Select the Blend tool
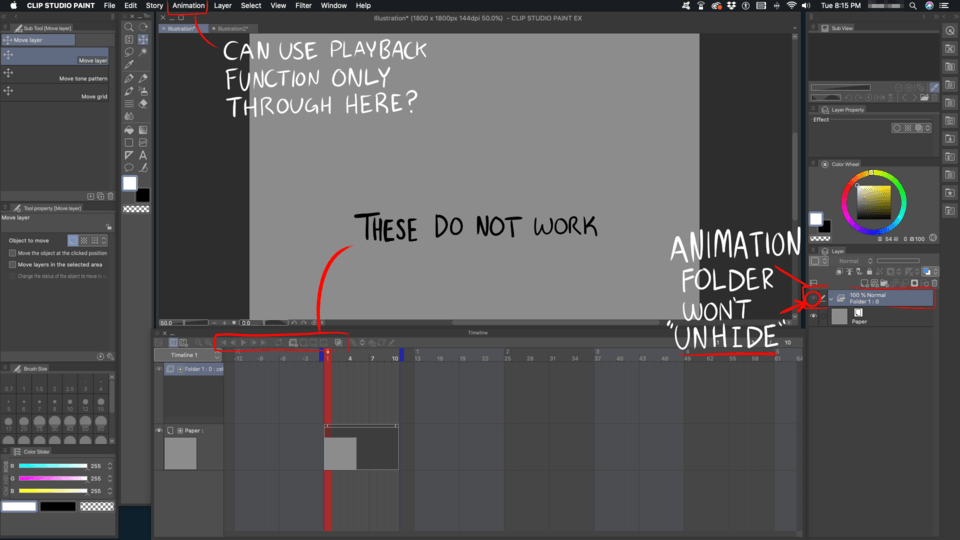Image resolution: width=960 pixels, height=540 pixels. click(x=129, y=116)
